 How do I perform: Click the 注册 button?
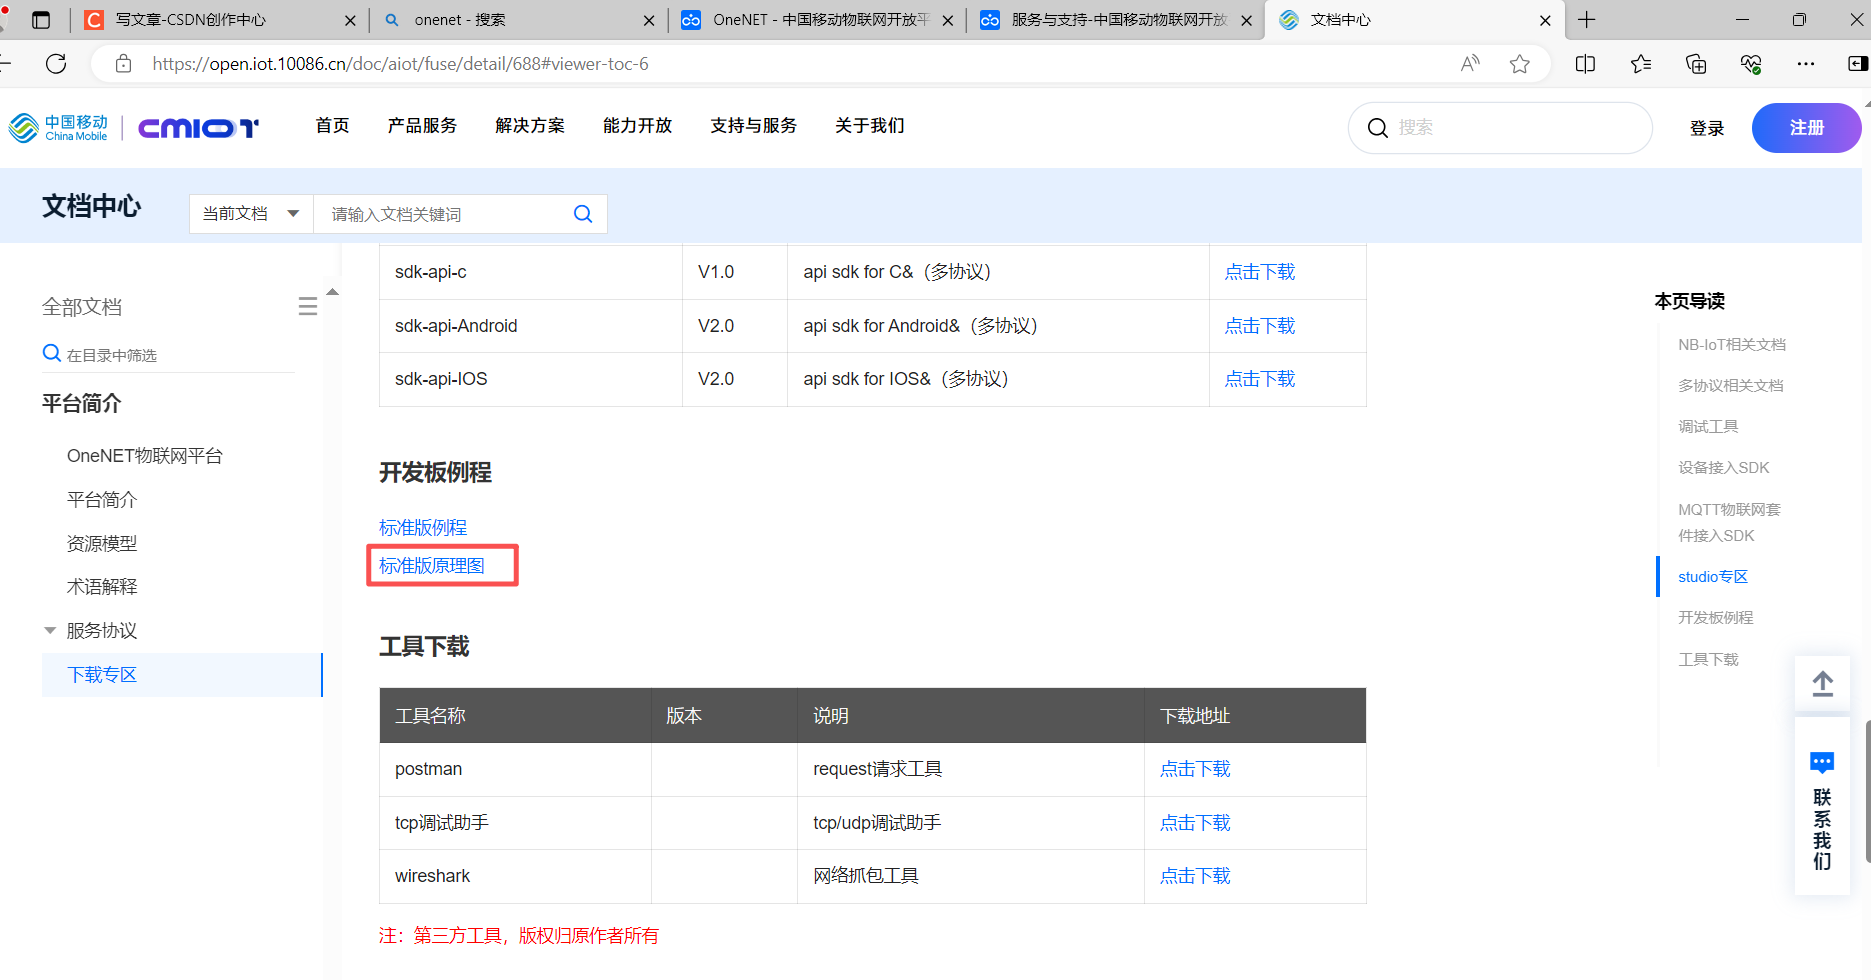[x=1806, y=128]
